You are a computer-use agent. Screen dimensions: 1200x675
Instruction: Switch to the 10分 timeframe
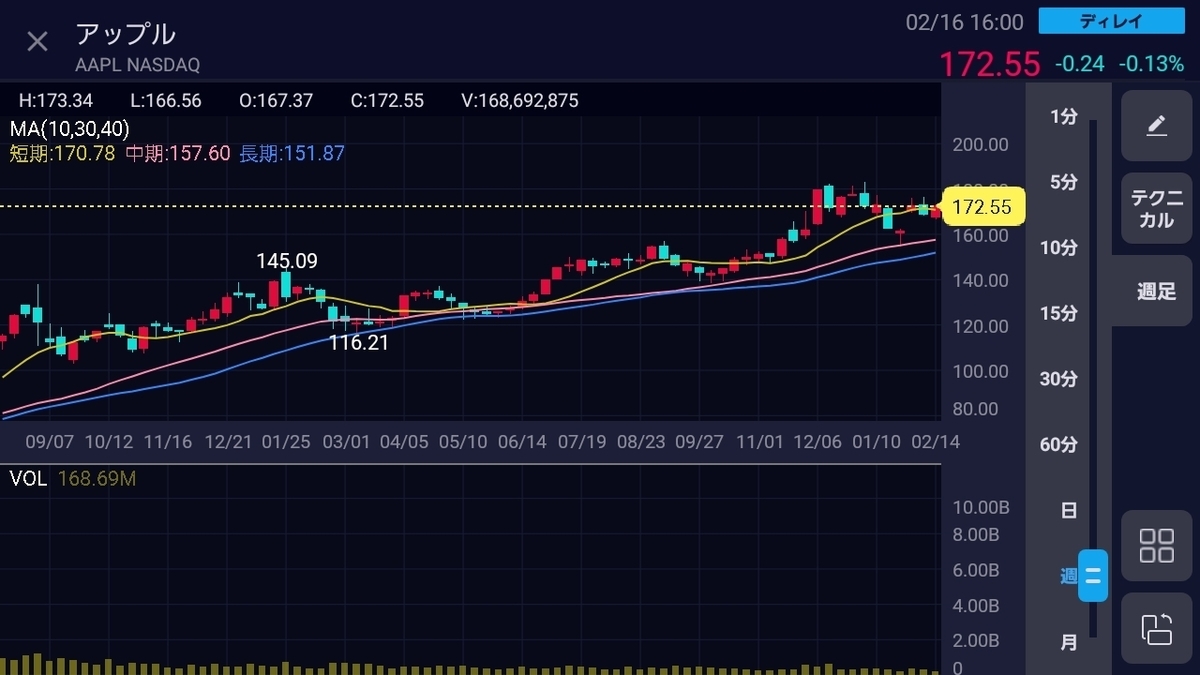(1059, 248)
